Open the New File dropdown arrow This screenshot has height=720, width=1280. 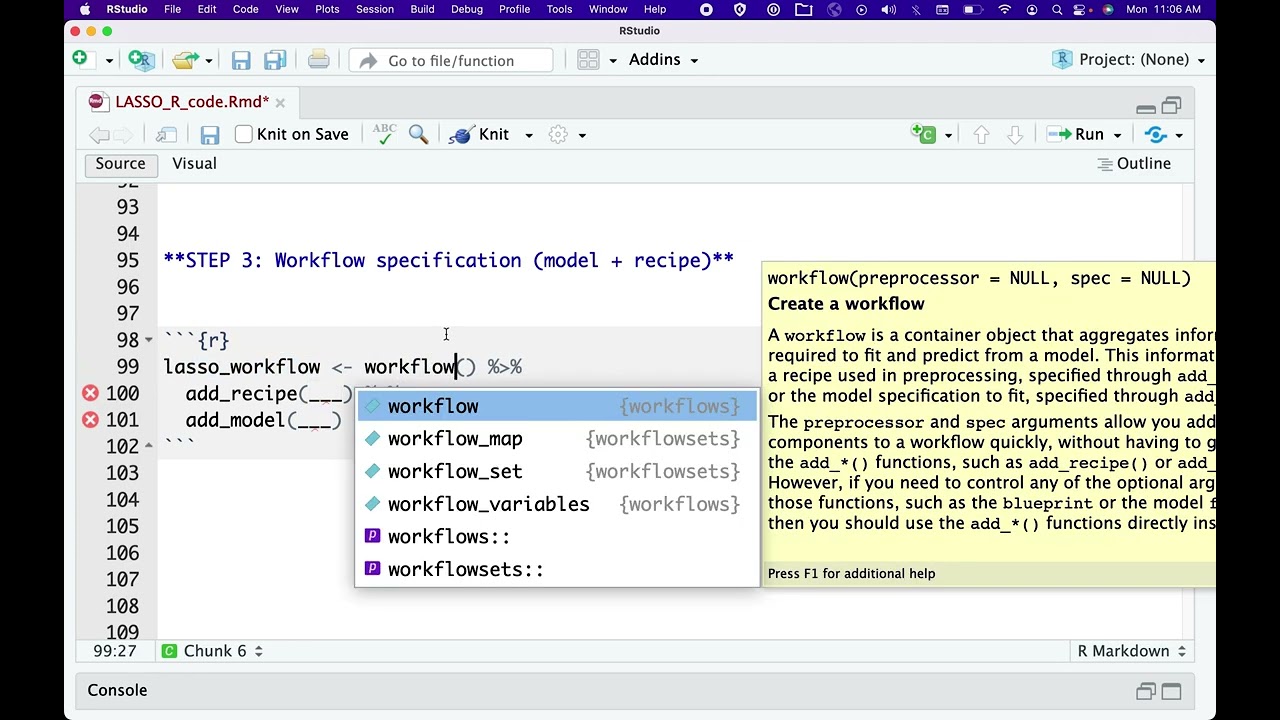109,61
